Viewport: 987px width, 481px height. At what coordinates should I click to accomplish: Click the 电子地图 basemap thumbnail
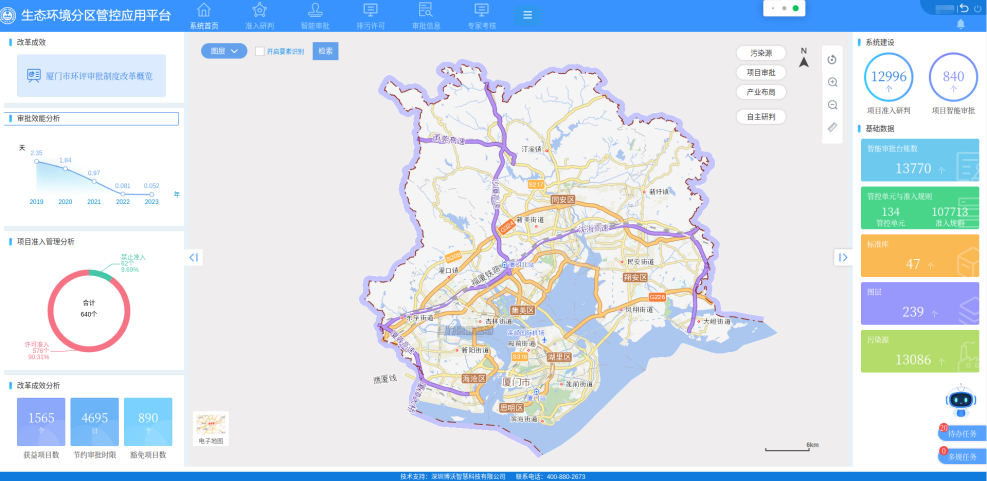pos(211,428)
